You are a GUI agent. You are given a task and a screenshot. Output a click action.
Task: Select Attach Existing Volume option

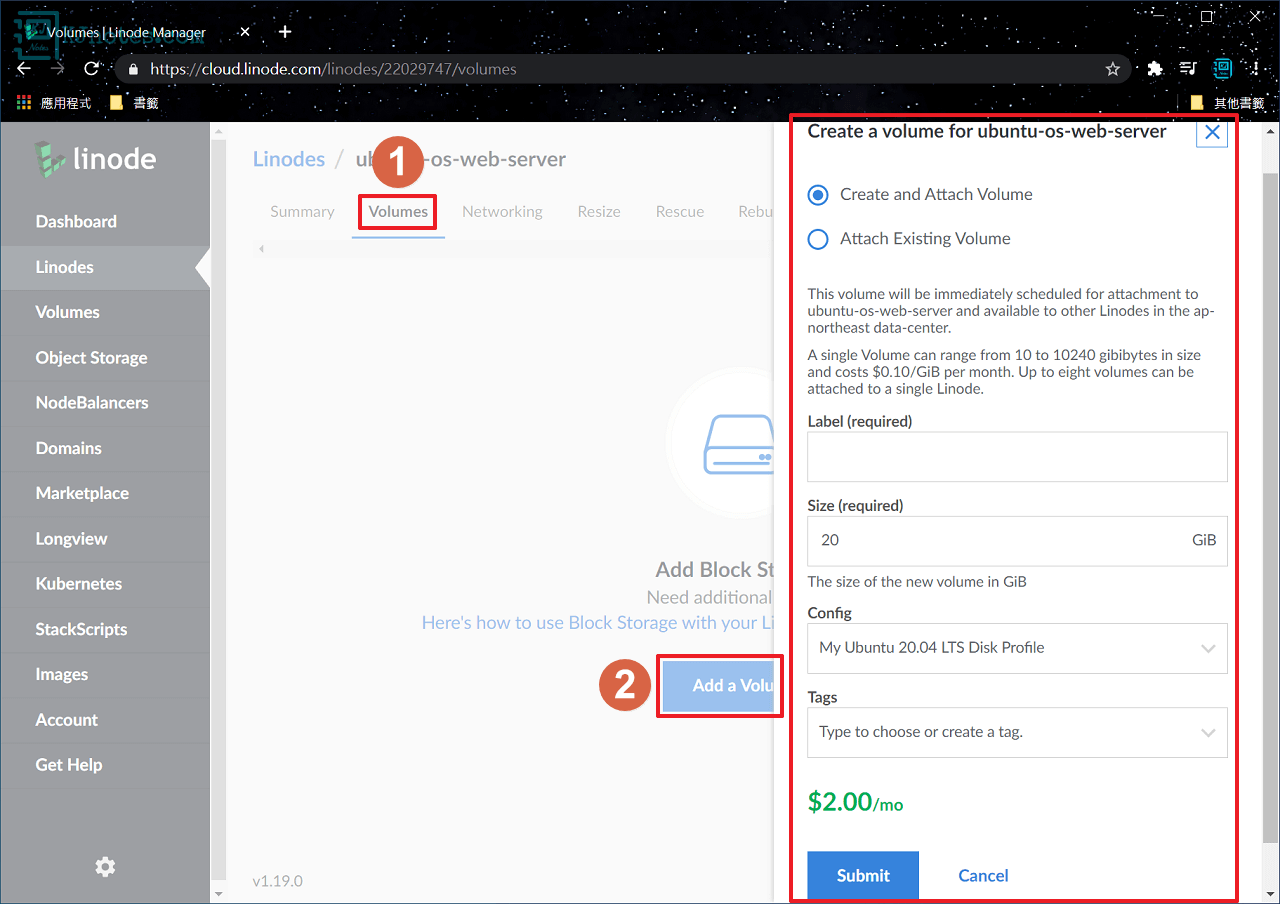[x=818, y=239]
